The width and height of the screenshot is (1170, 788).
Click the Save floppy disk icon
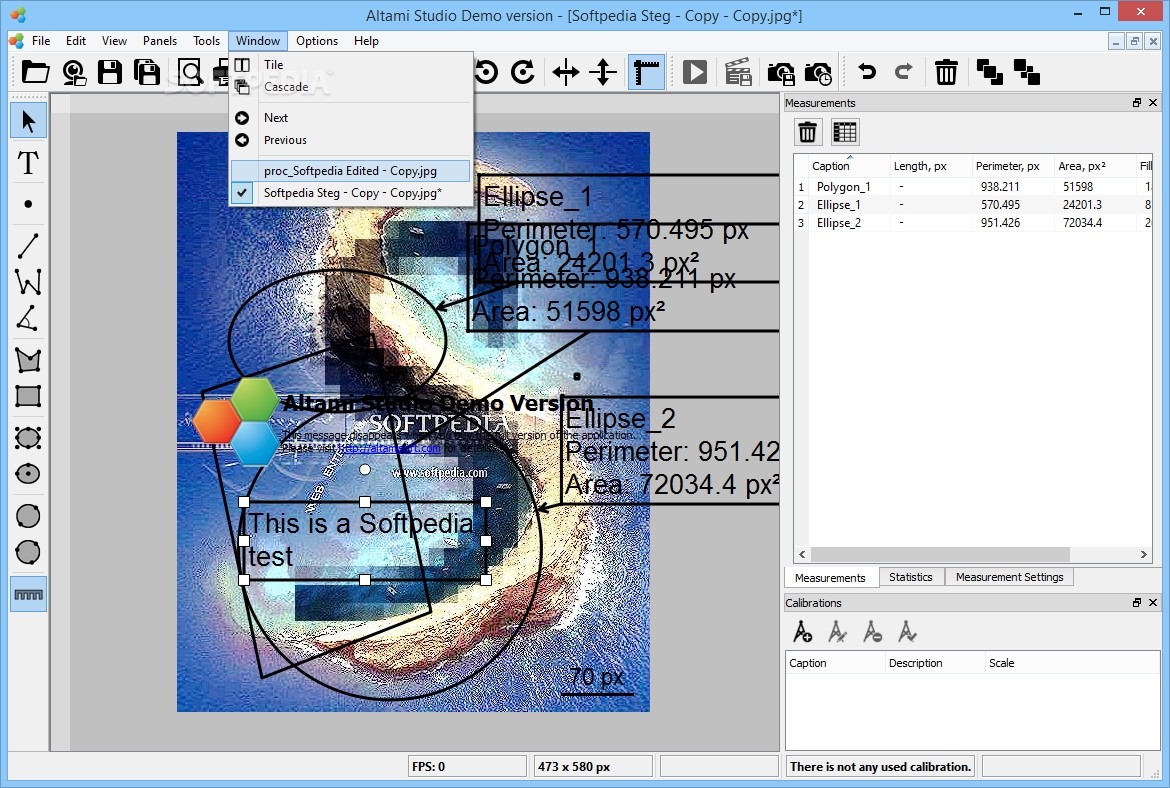(110, 72)
